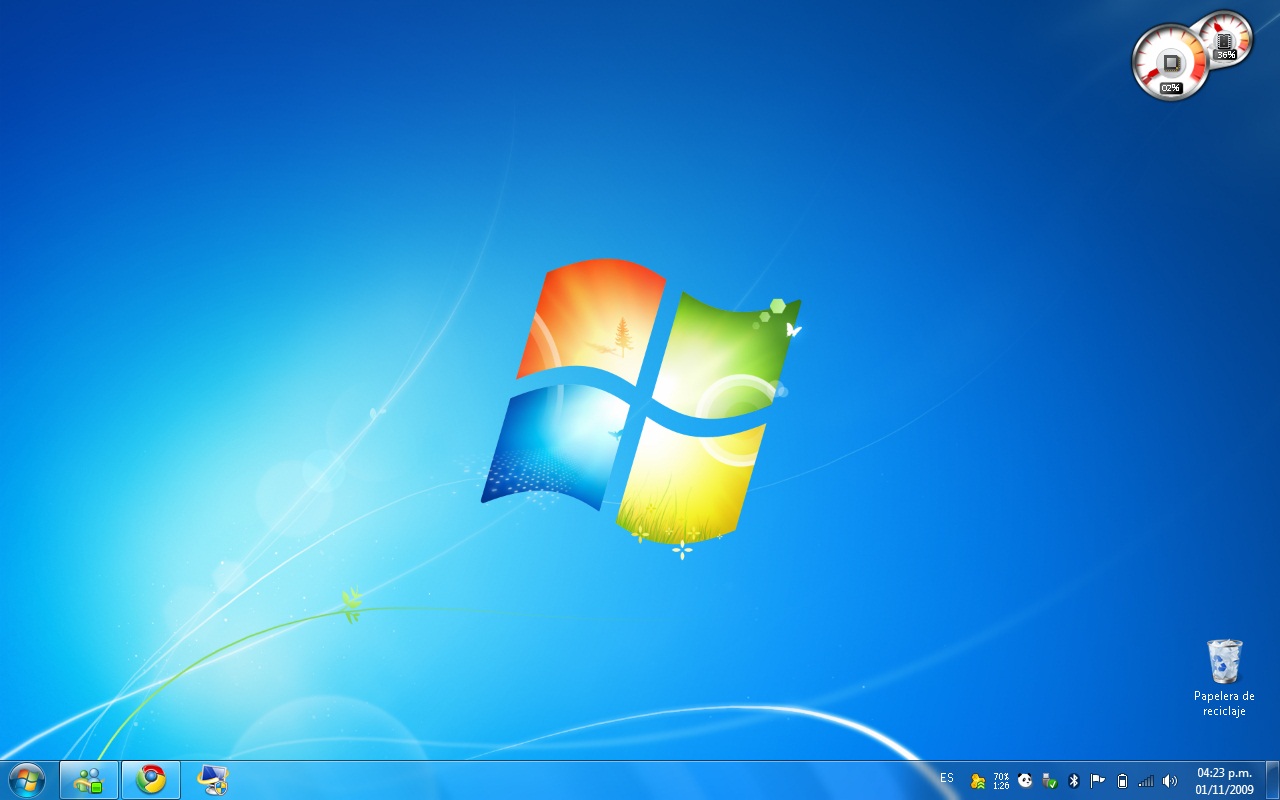Click the Show desktop button at taskbar end
This screenshot has width=1280, height=800.
pos(1272,780)
